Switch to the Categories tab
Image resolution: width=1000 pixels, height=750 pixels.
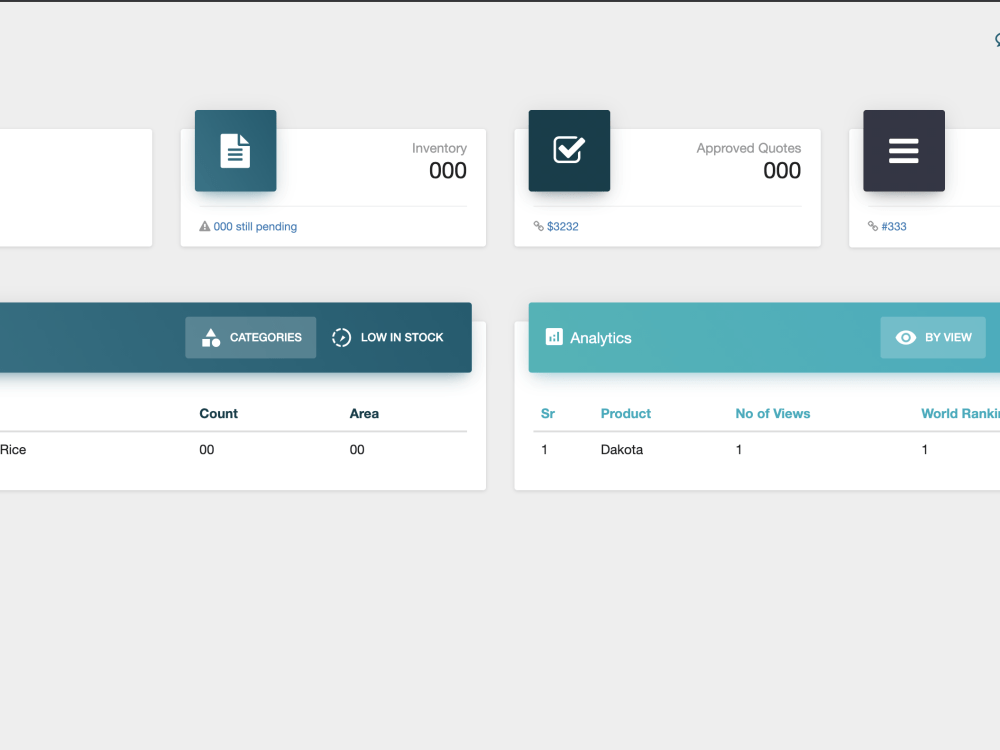point(251,337)
